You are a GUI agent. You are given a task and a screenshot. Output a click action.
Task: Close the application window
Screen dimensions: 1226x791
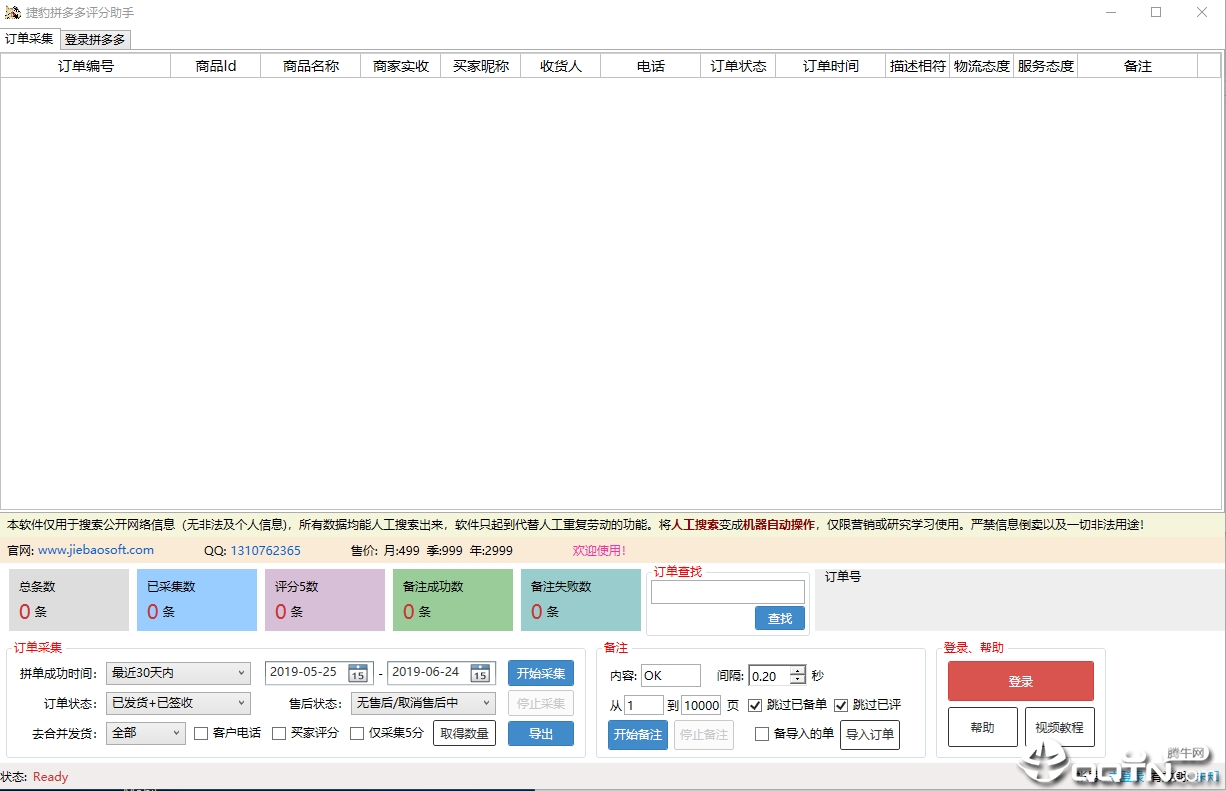pos(1202,13)
